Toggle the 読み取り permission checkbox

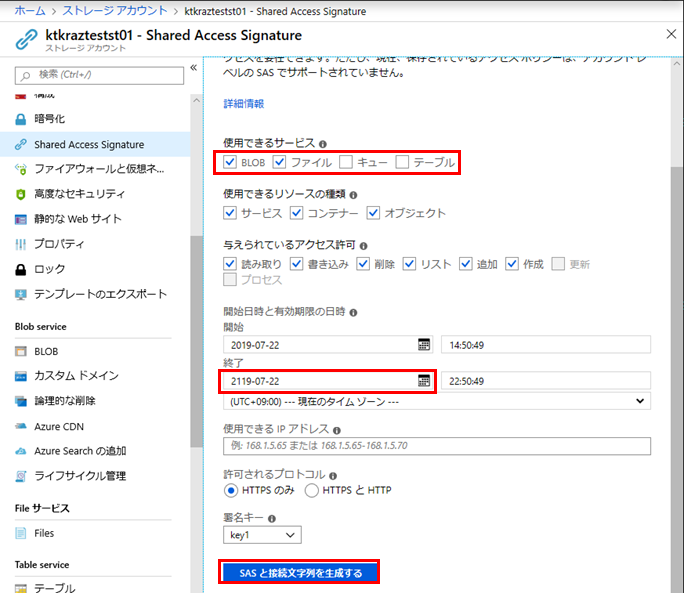(230, 264)
